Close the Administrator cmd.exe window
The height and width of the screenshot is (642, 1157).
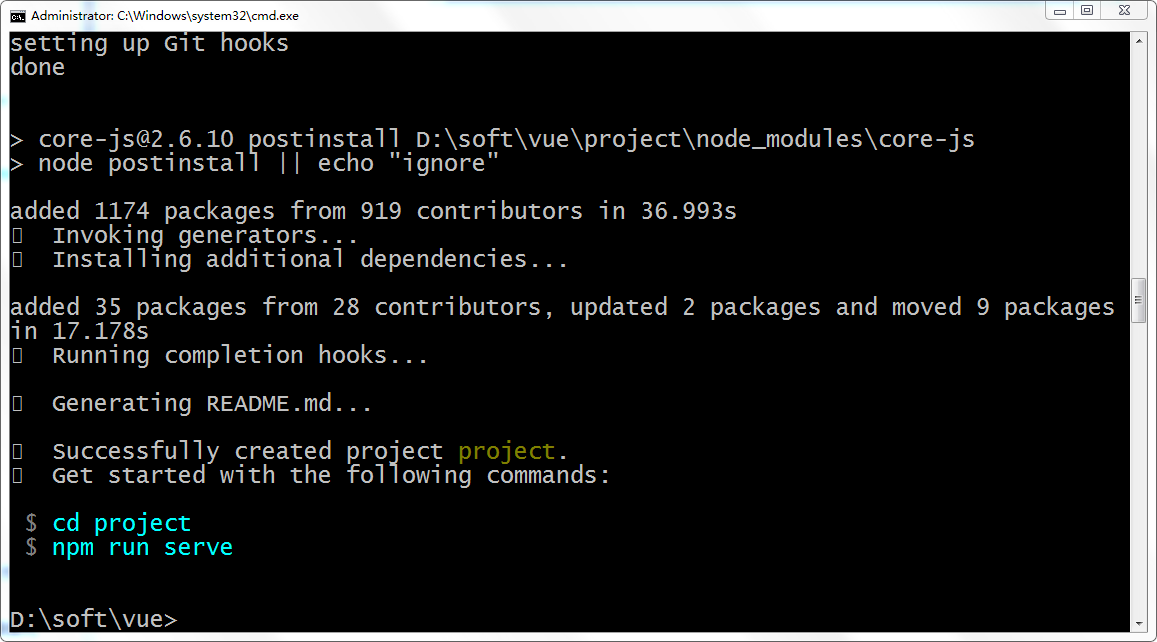pyautogui.click(x=1125, y=11)
